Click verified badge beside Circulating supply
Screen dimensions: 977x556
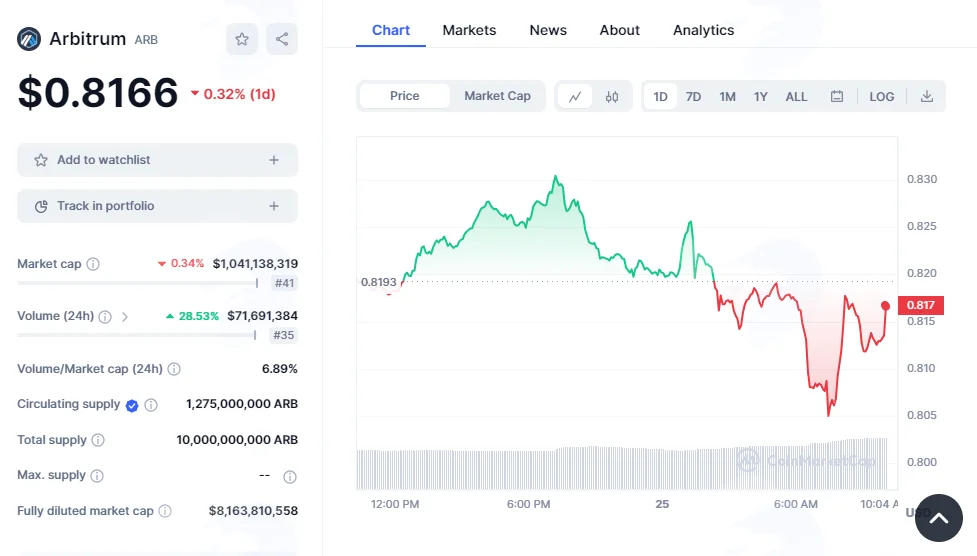[131, 406]
